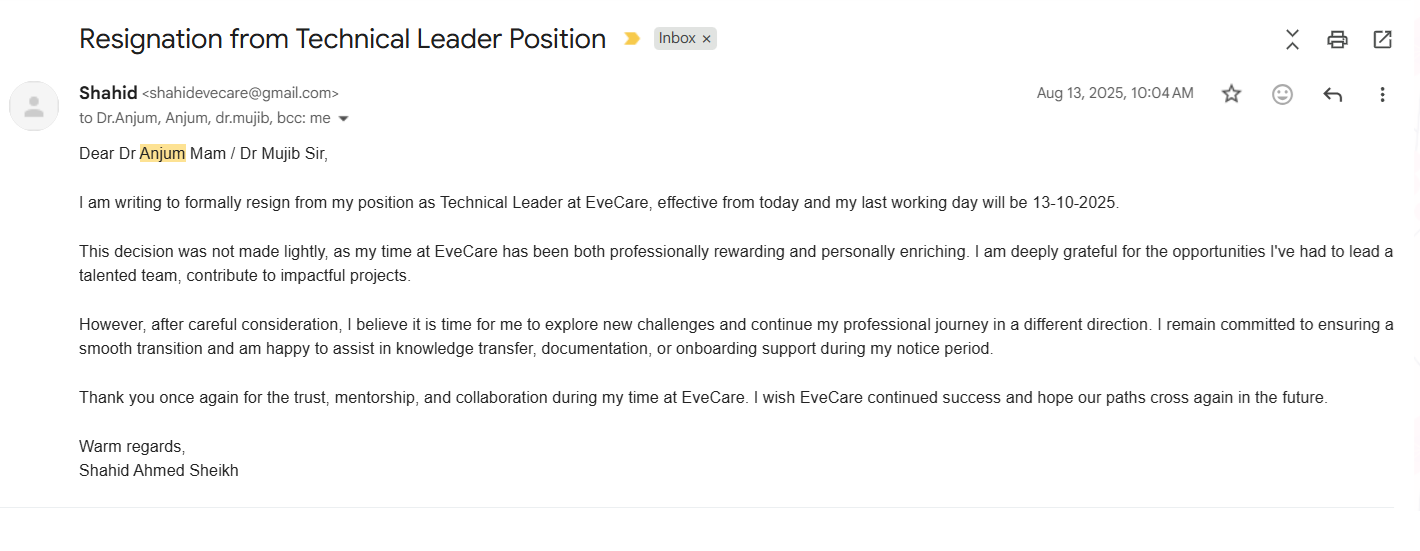Reply to Shahid's email
Viewport: 1420px width, 551px height.
[x=1332, y=94]
